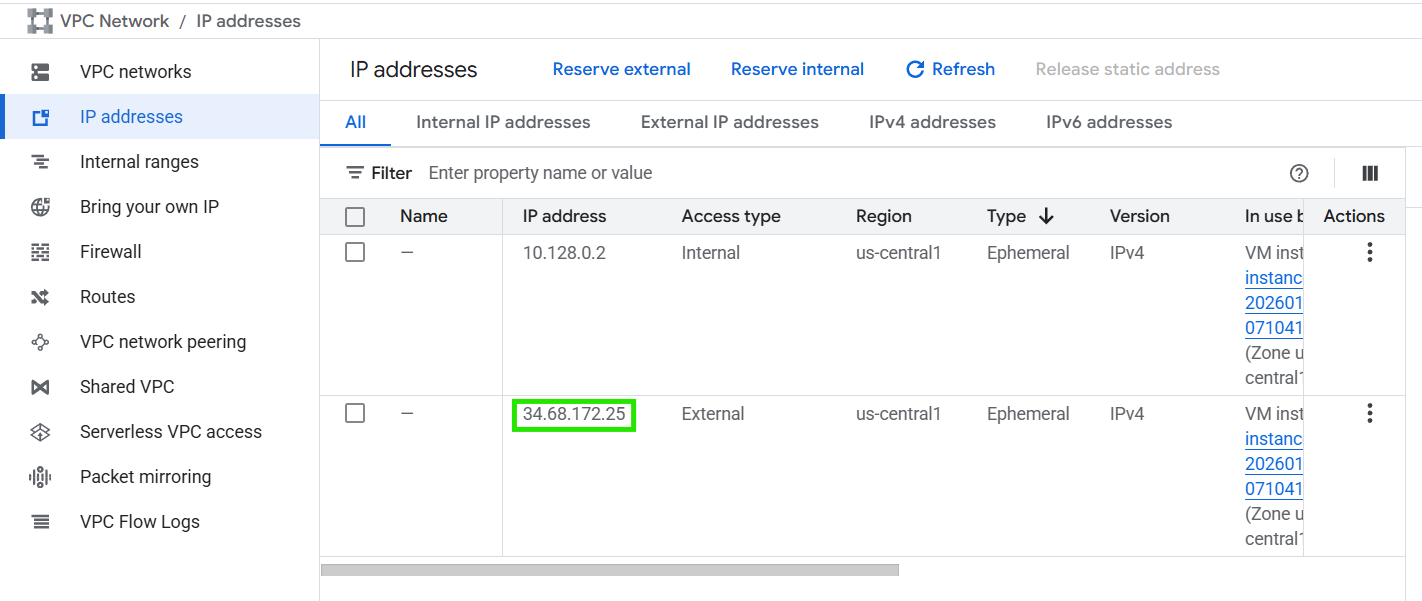Open actions menu for 10.128.0.2 row
Image resolution: width=1422 pixels, height=601 pixels.
(x=1369, y=253)
